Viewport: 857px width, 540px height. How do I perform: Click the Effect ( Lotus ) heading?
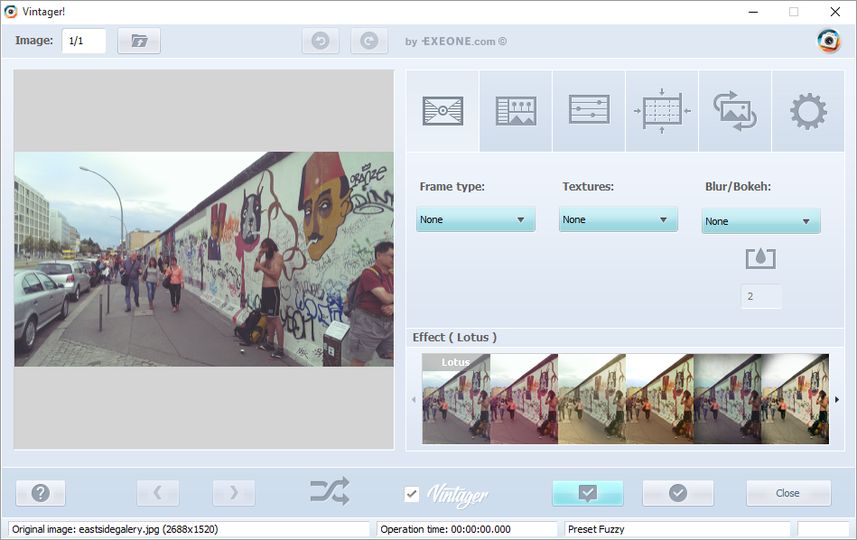[x=455, y=337]
